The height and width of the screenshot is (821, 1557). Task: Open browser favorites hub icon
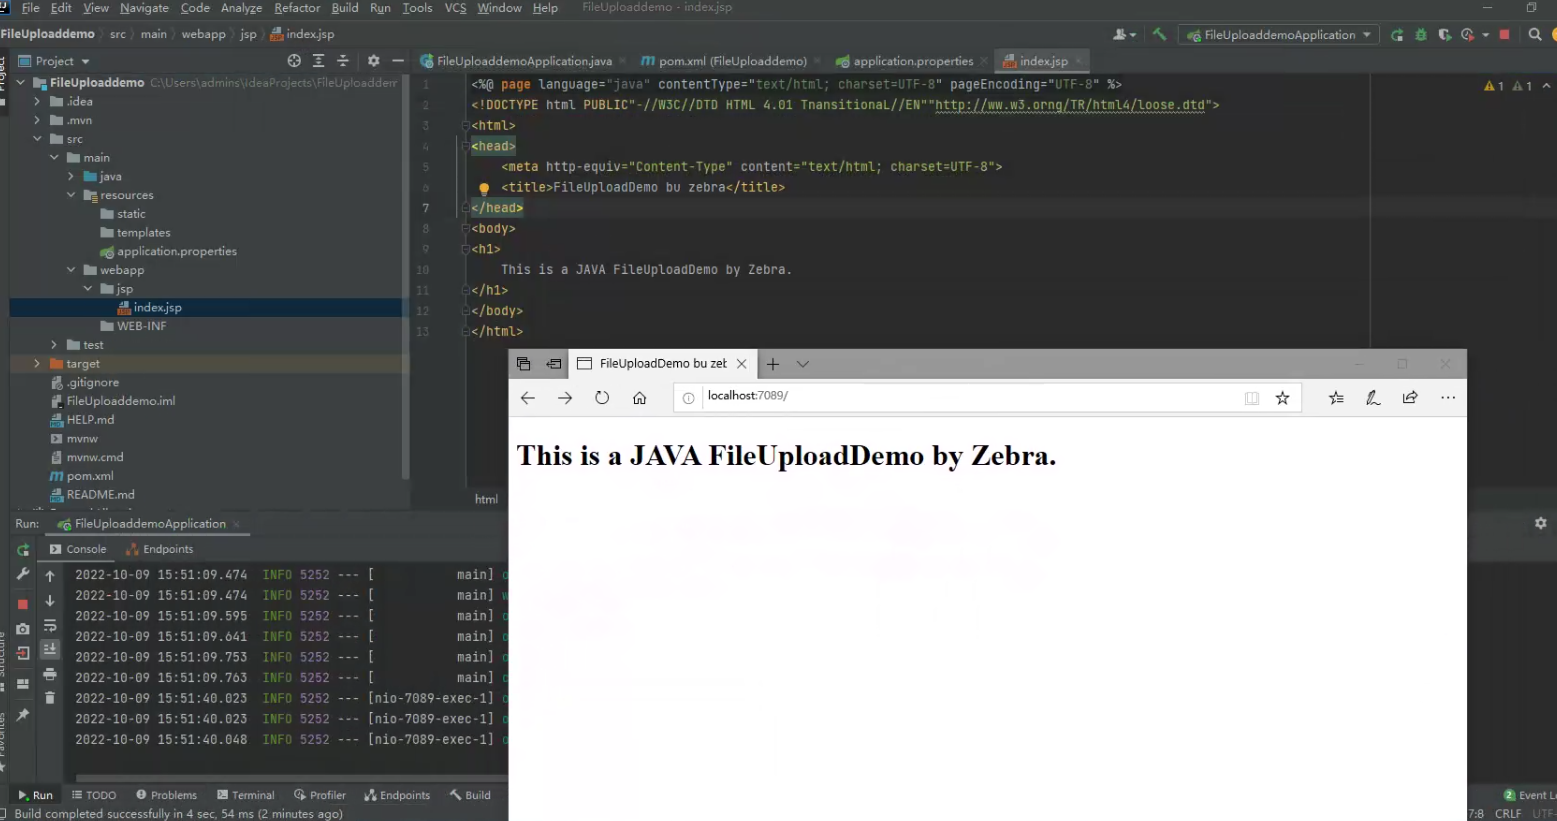[x=1336, y=398]
